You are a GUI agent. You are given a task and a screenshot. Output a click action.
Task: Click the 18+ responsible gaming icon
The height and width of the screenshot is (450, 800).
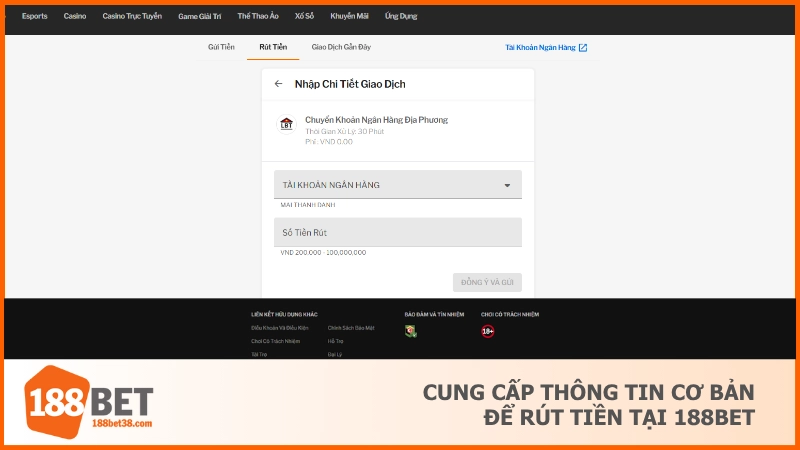click(x=488, y=332)
